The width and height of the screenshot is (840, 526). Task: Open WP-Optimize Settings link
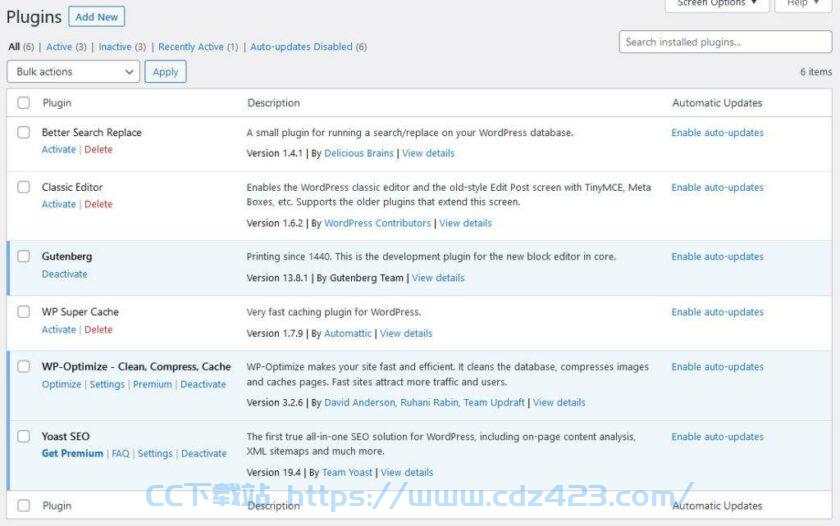[107, 384]
